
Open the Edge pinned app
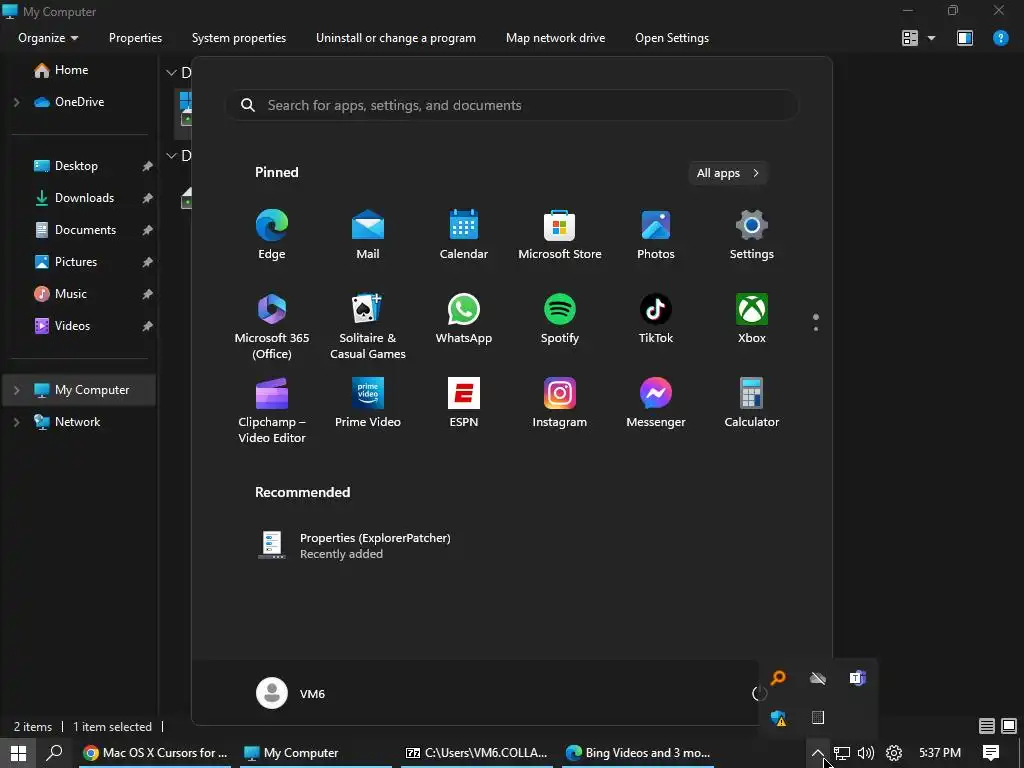(x=272, y=234)
